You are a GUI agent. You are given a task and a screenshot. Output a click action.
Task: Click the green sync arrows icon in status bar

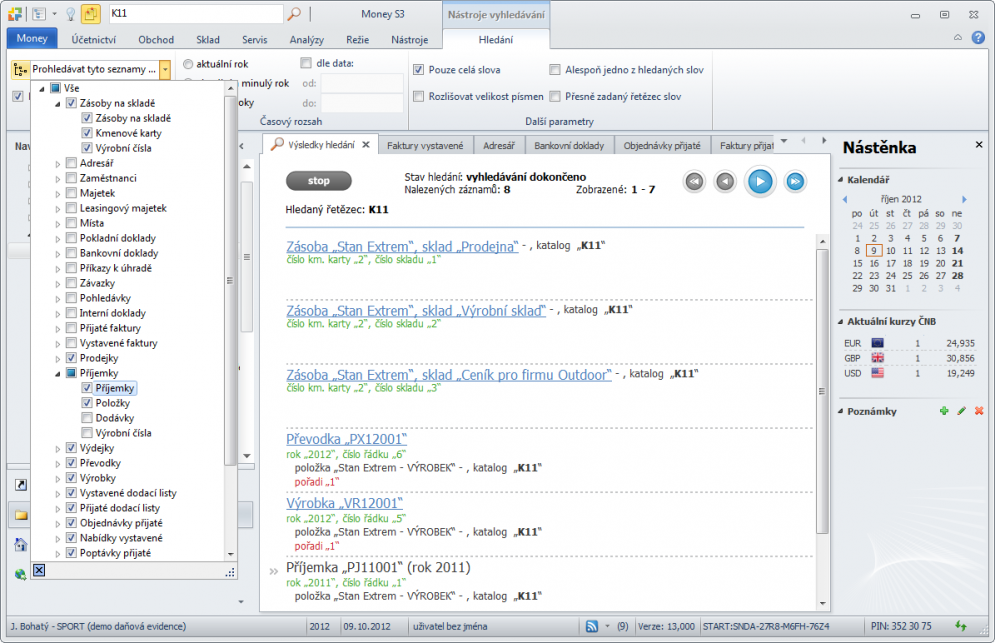click(x=961, y=626)
